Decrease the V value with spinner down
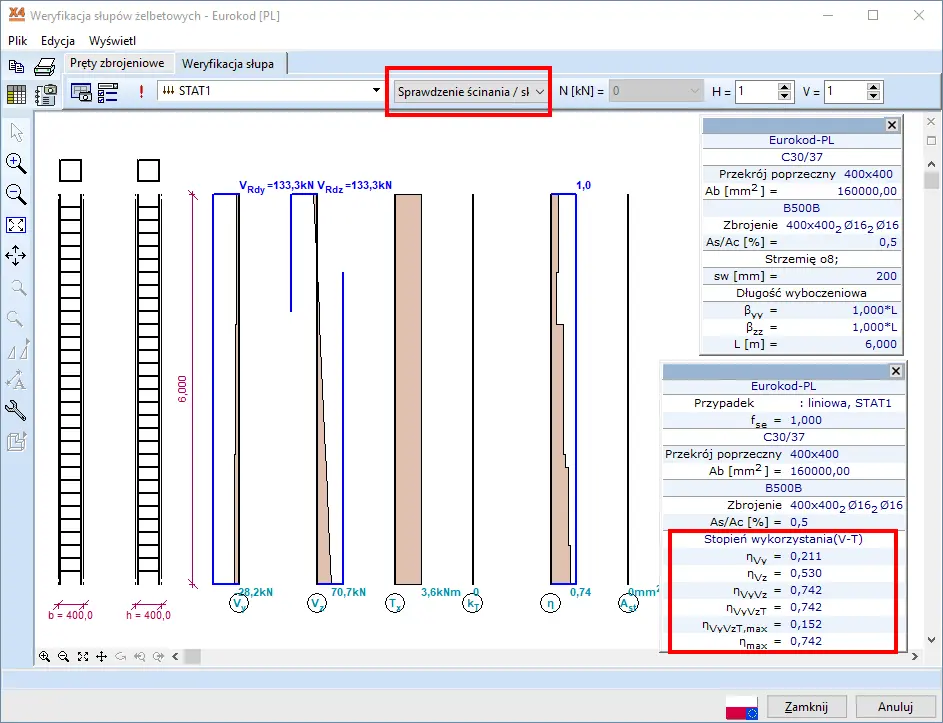943x723 pixels. coord(874,97)
